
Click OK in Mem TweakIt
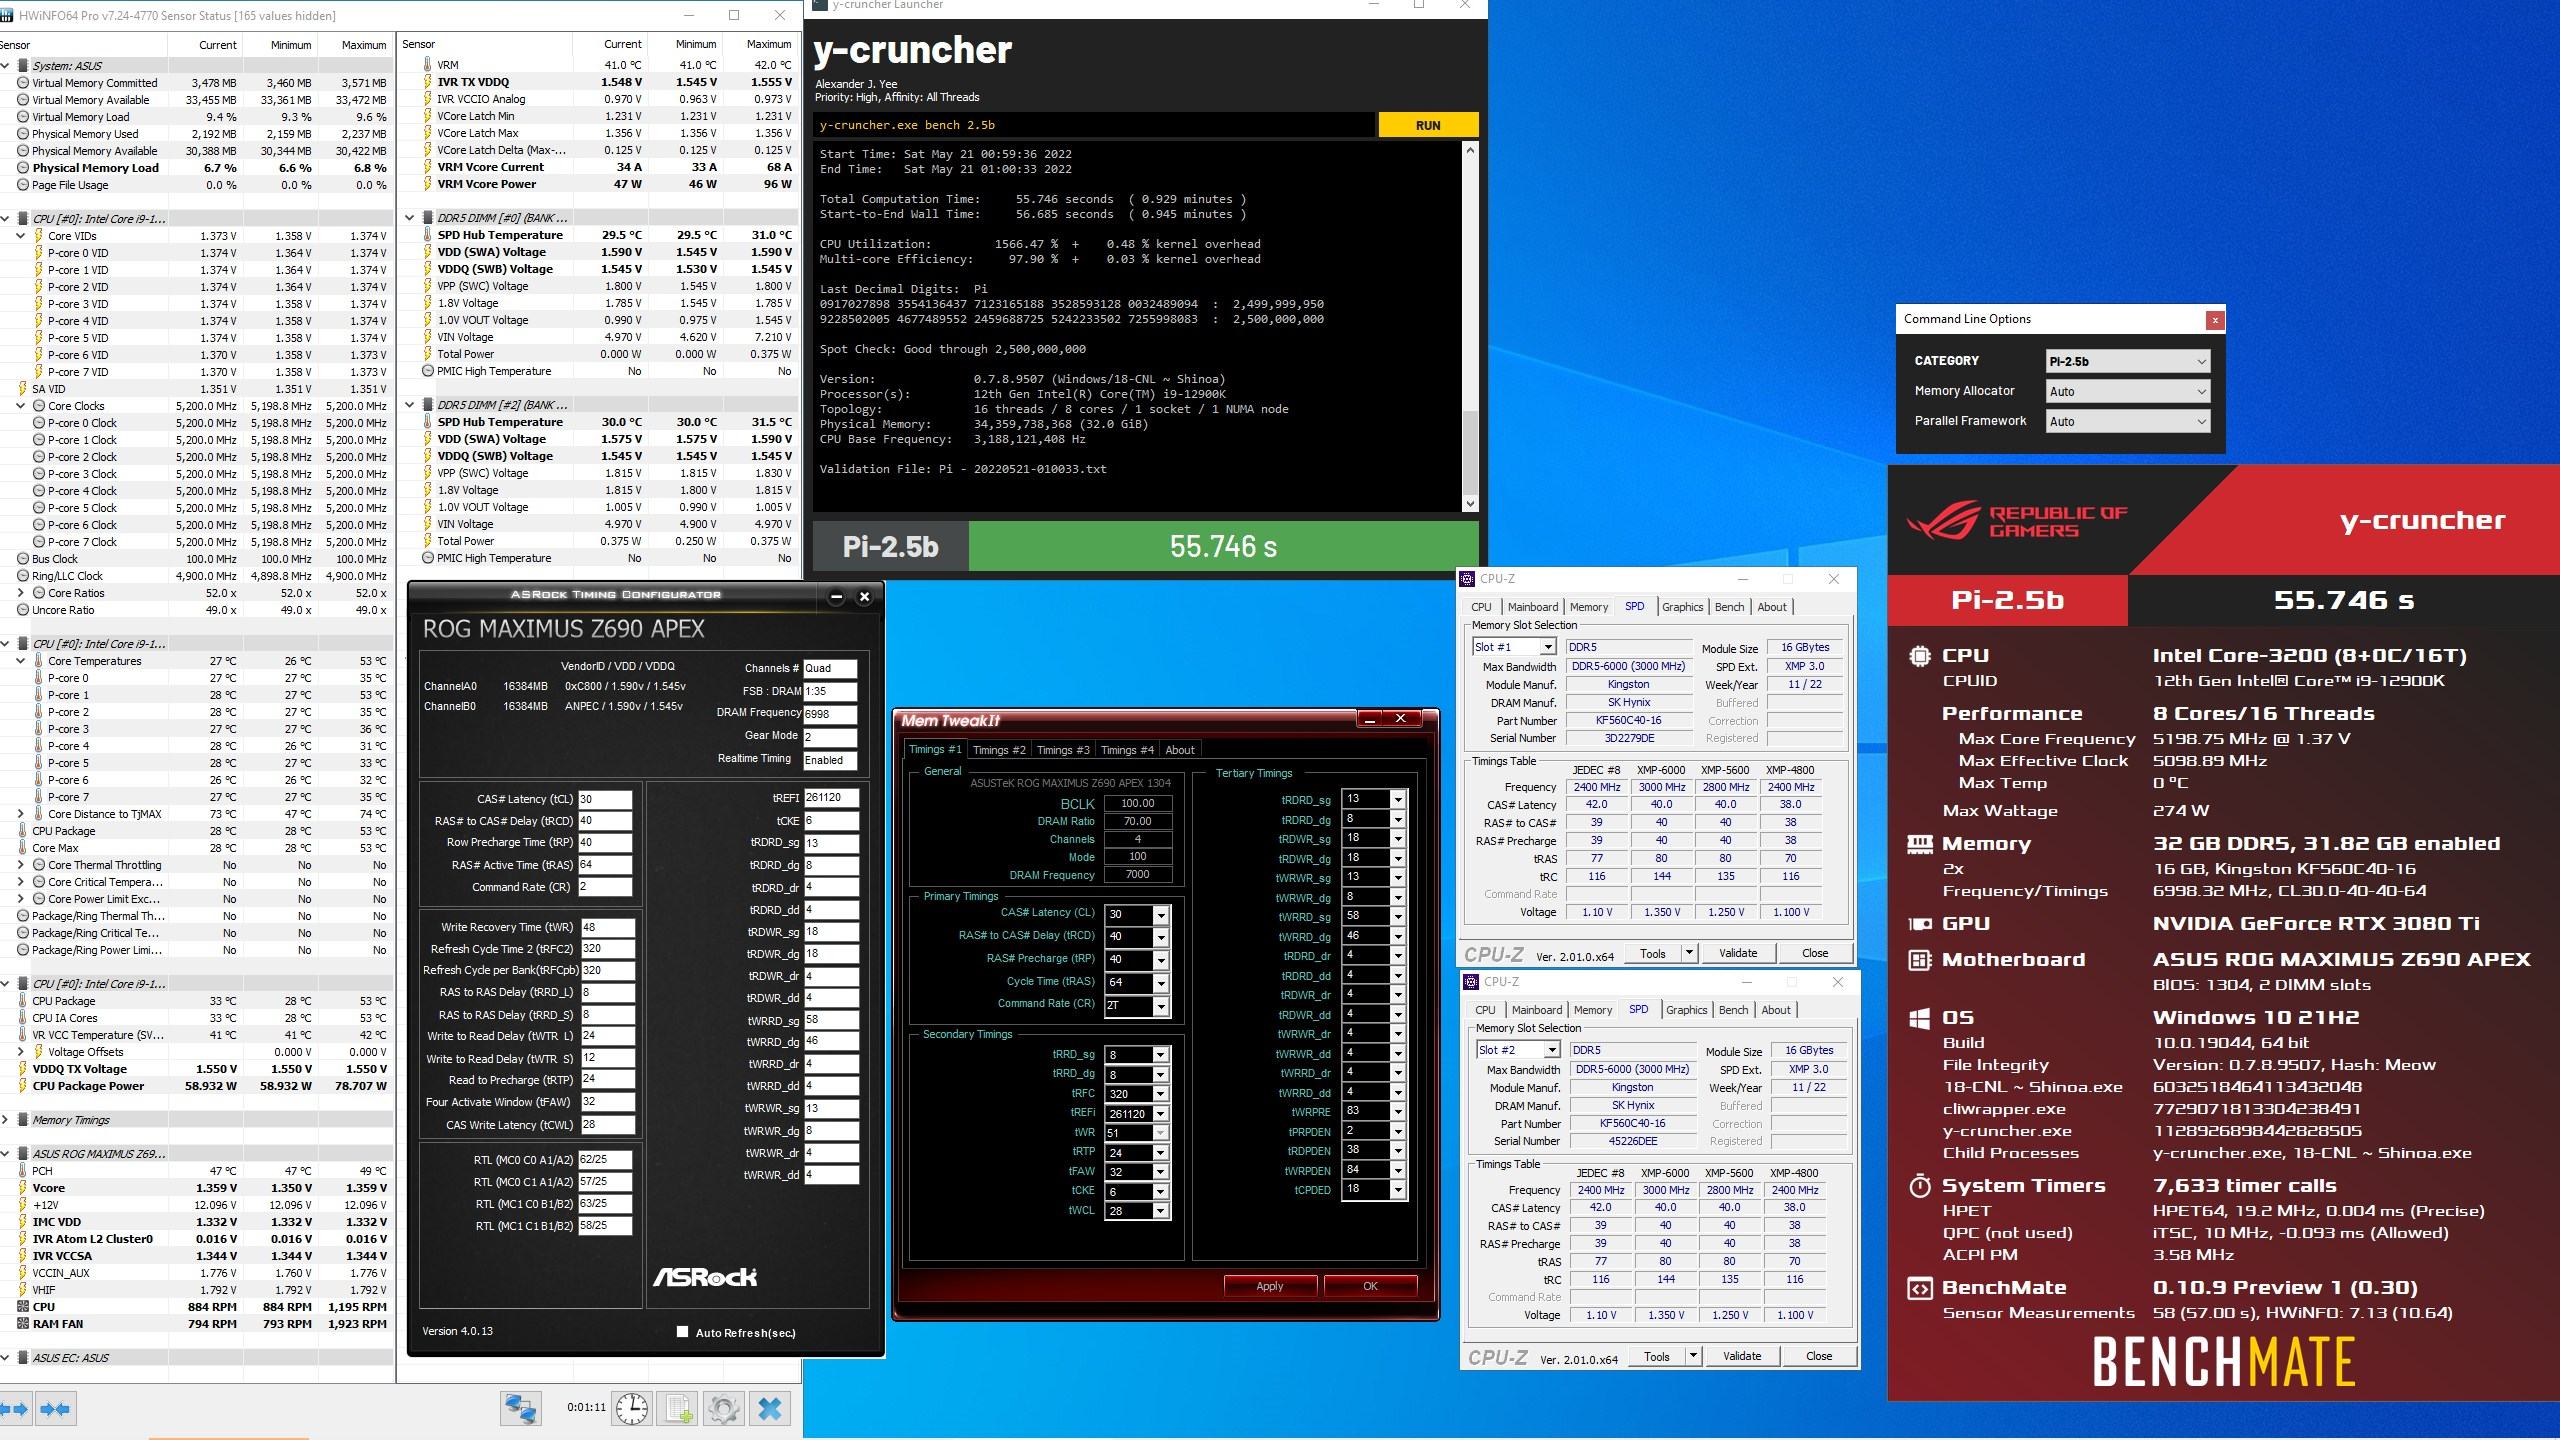[1370, 1286]
